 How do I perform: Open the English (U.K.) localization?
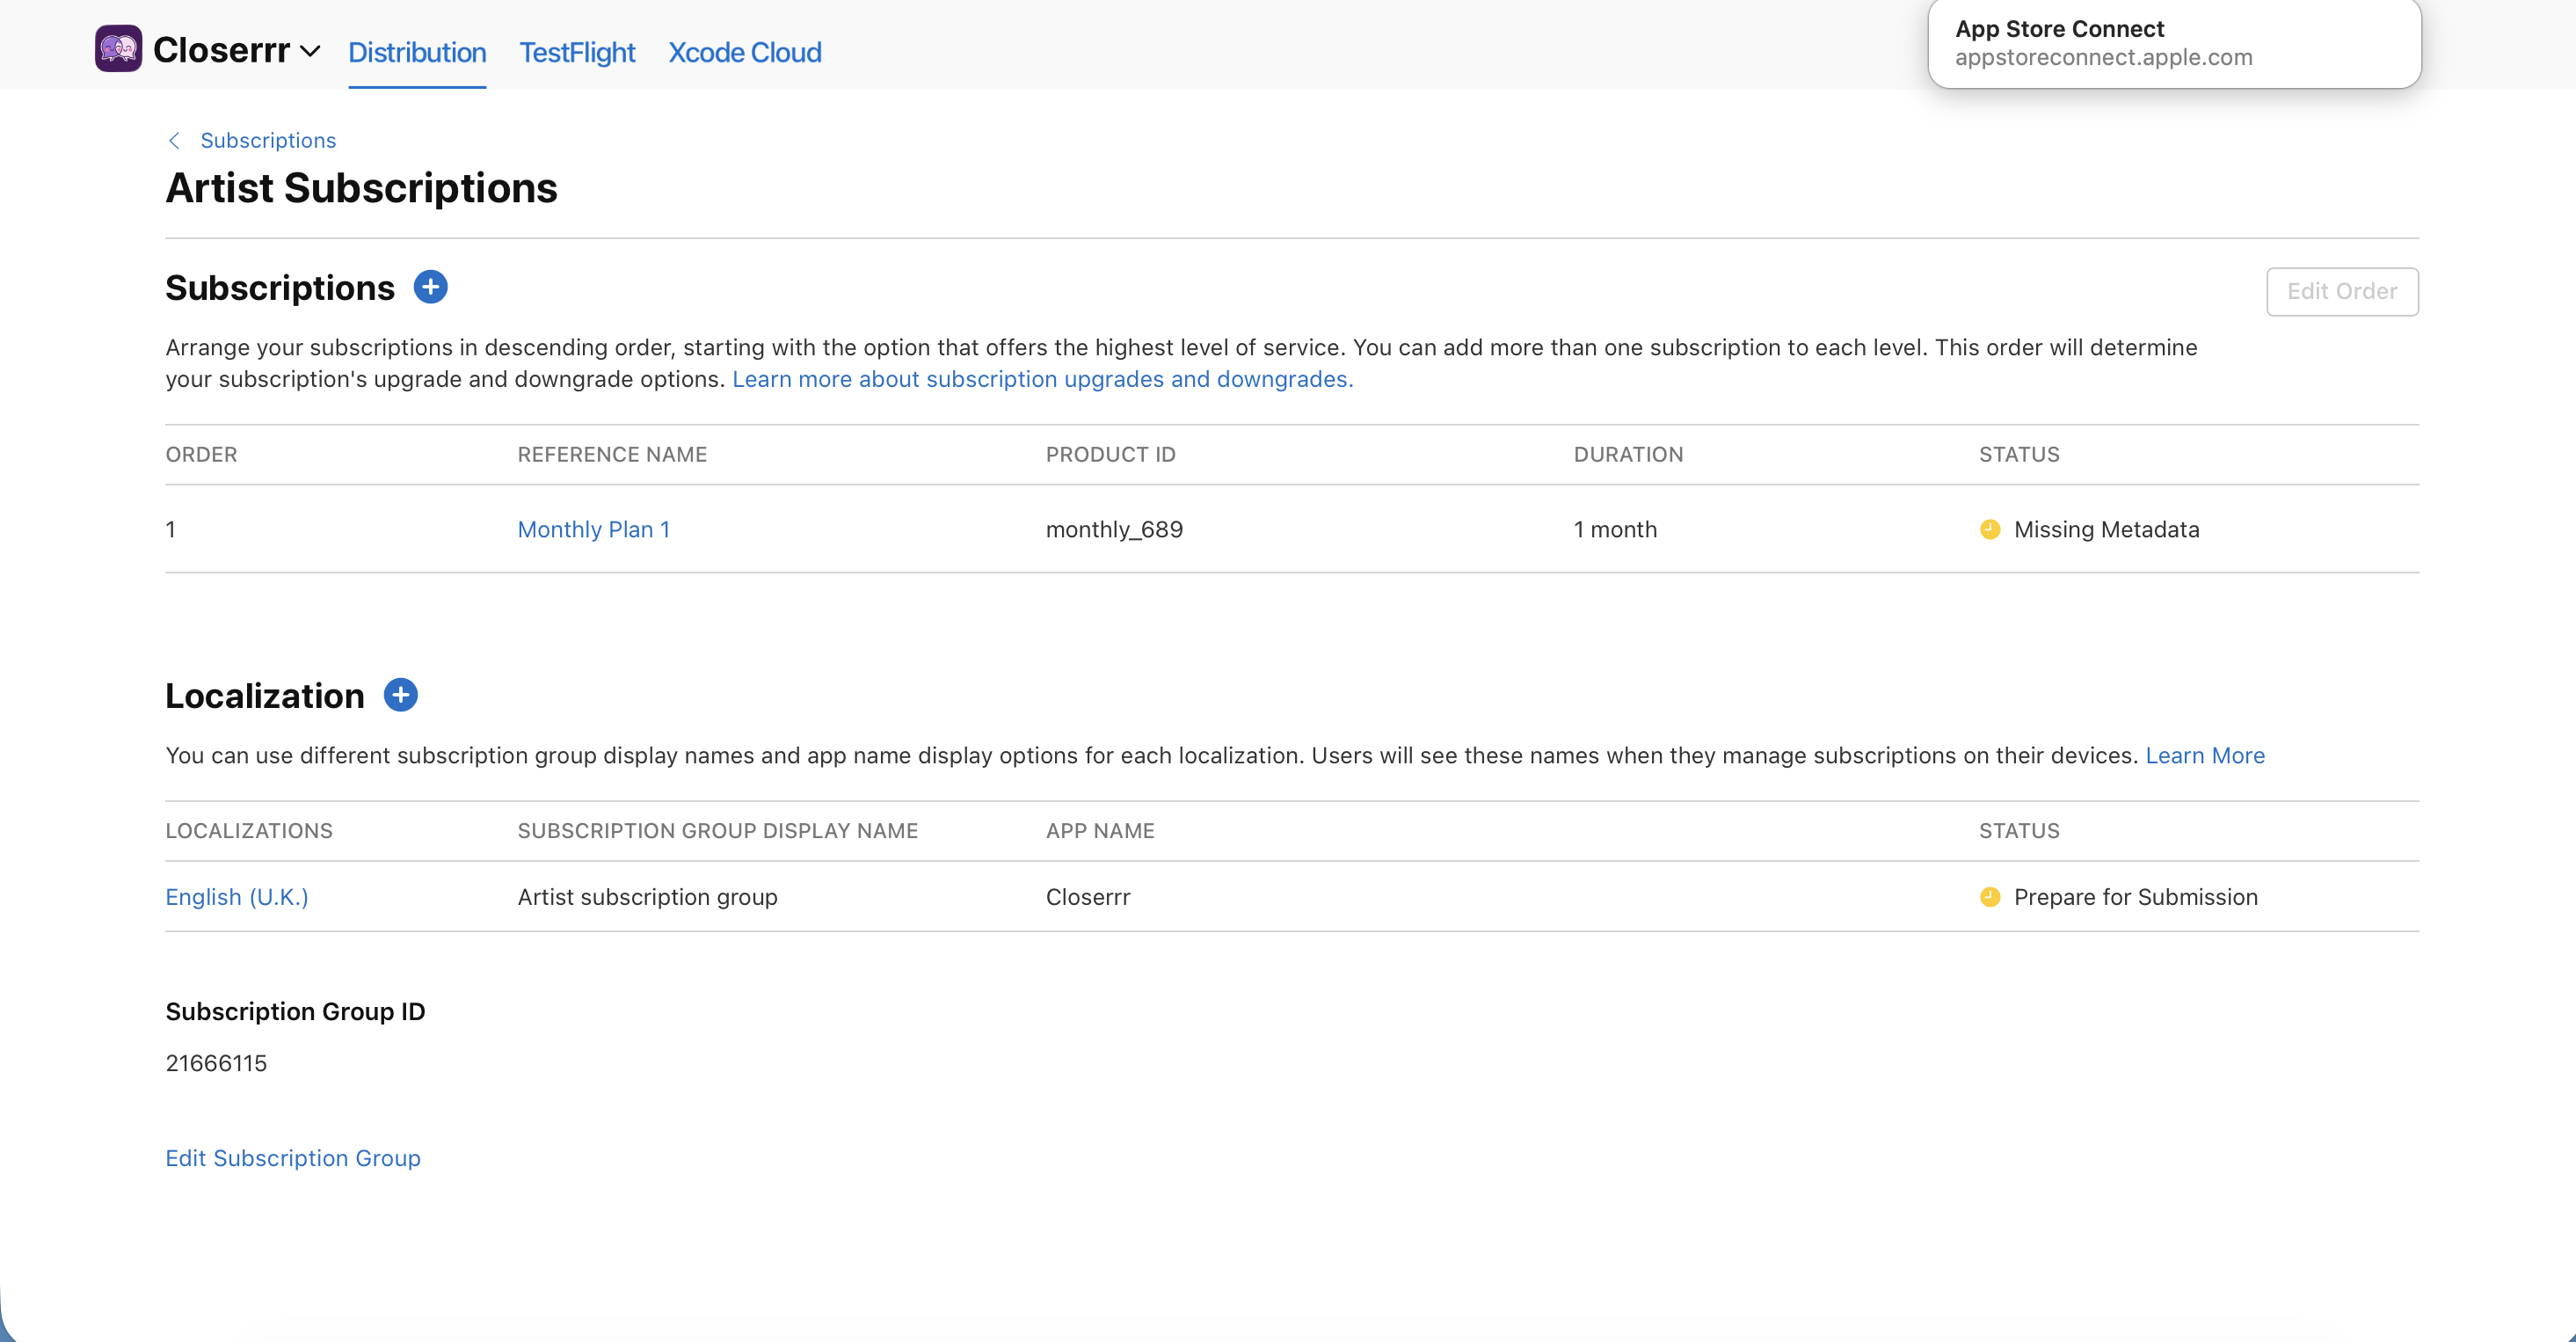click(x=237, y=897)
